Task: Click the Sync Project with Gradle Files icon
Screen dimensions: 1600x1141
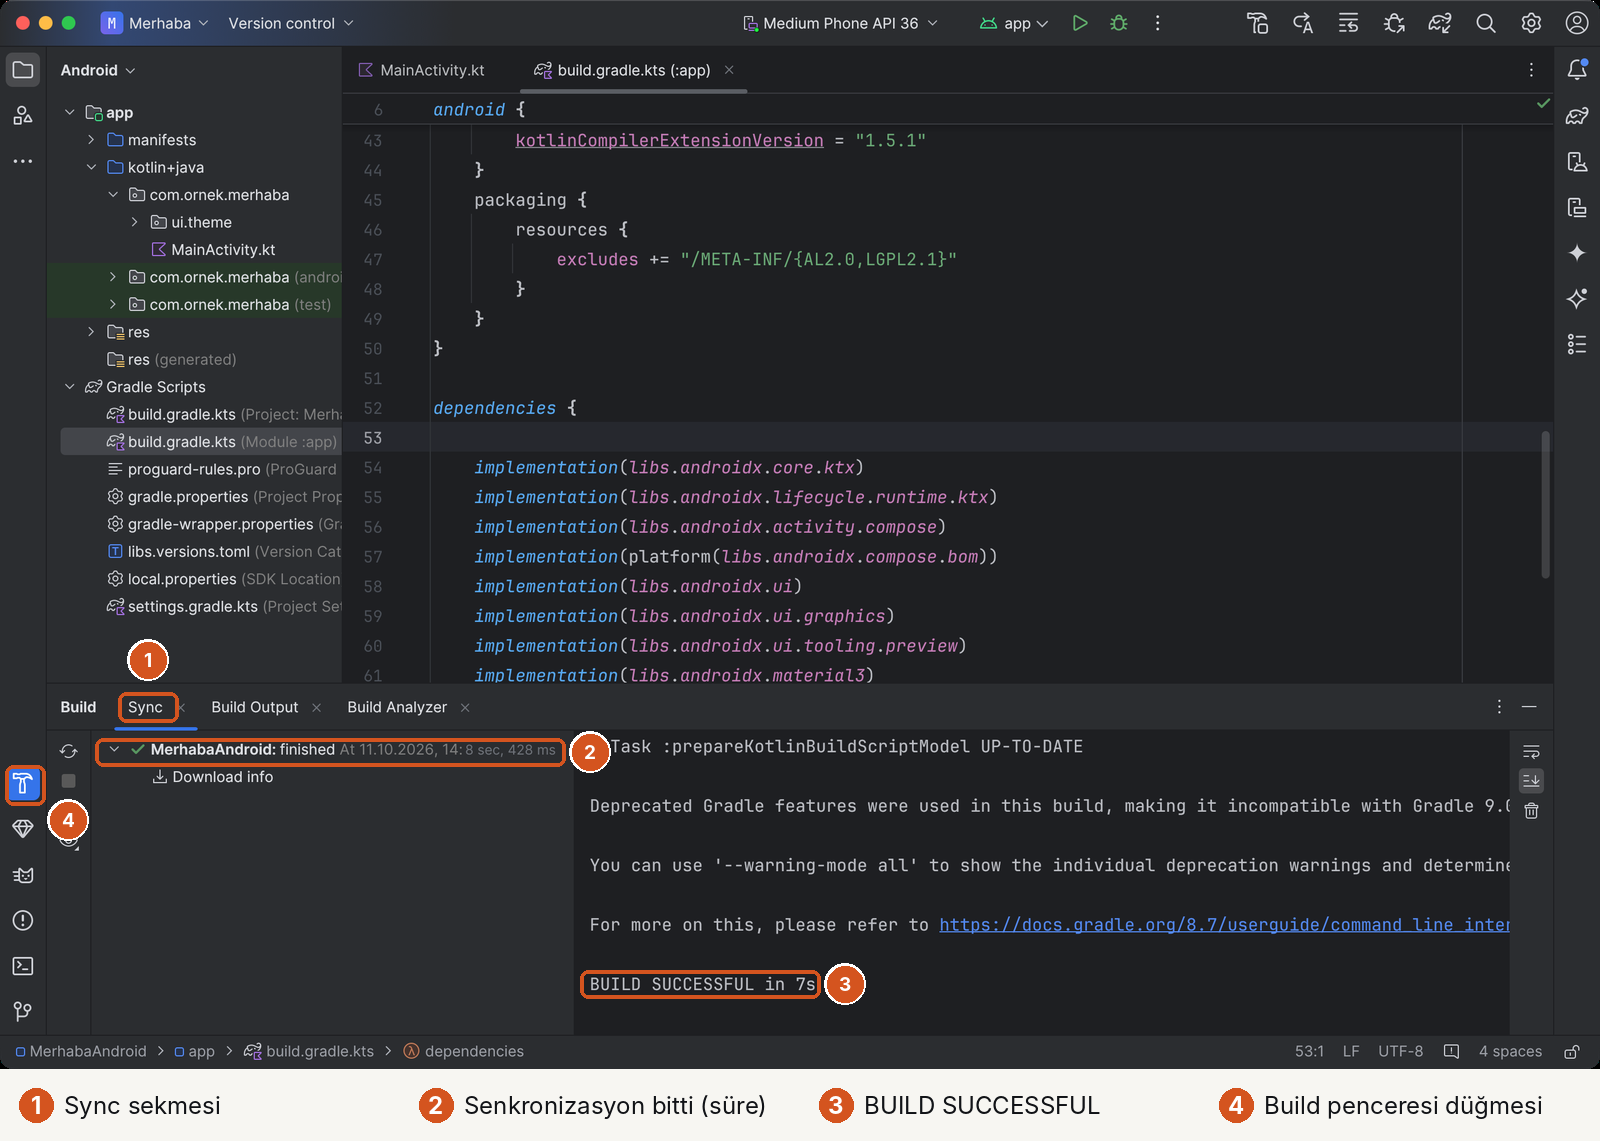Action: click(1440, 23)
